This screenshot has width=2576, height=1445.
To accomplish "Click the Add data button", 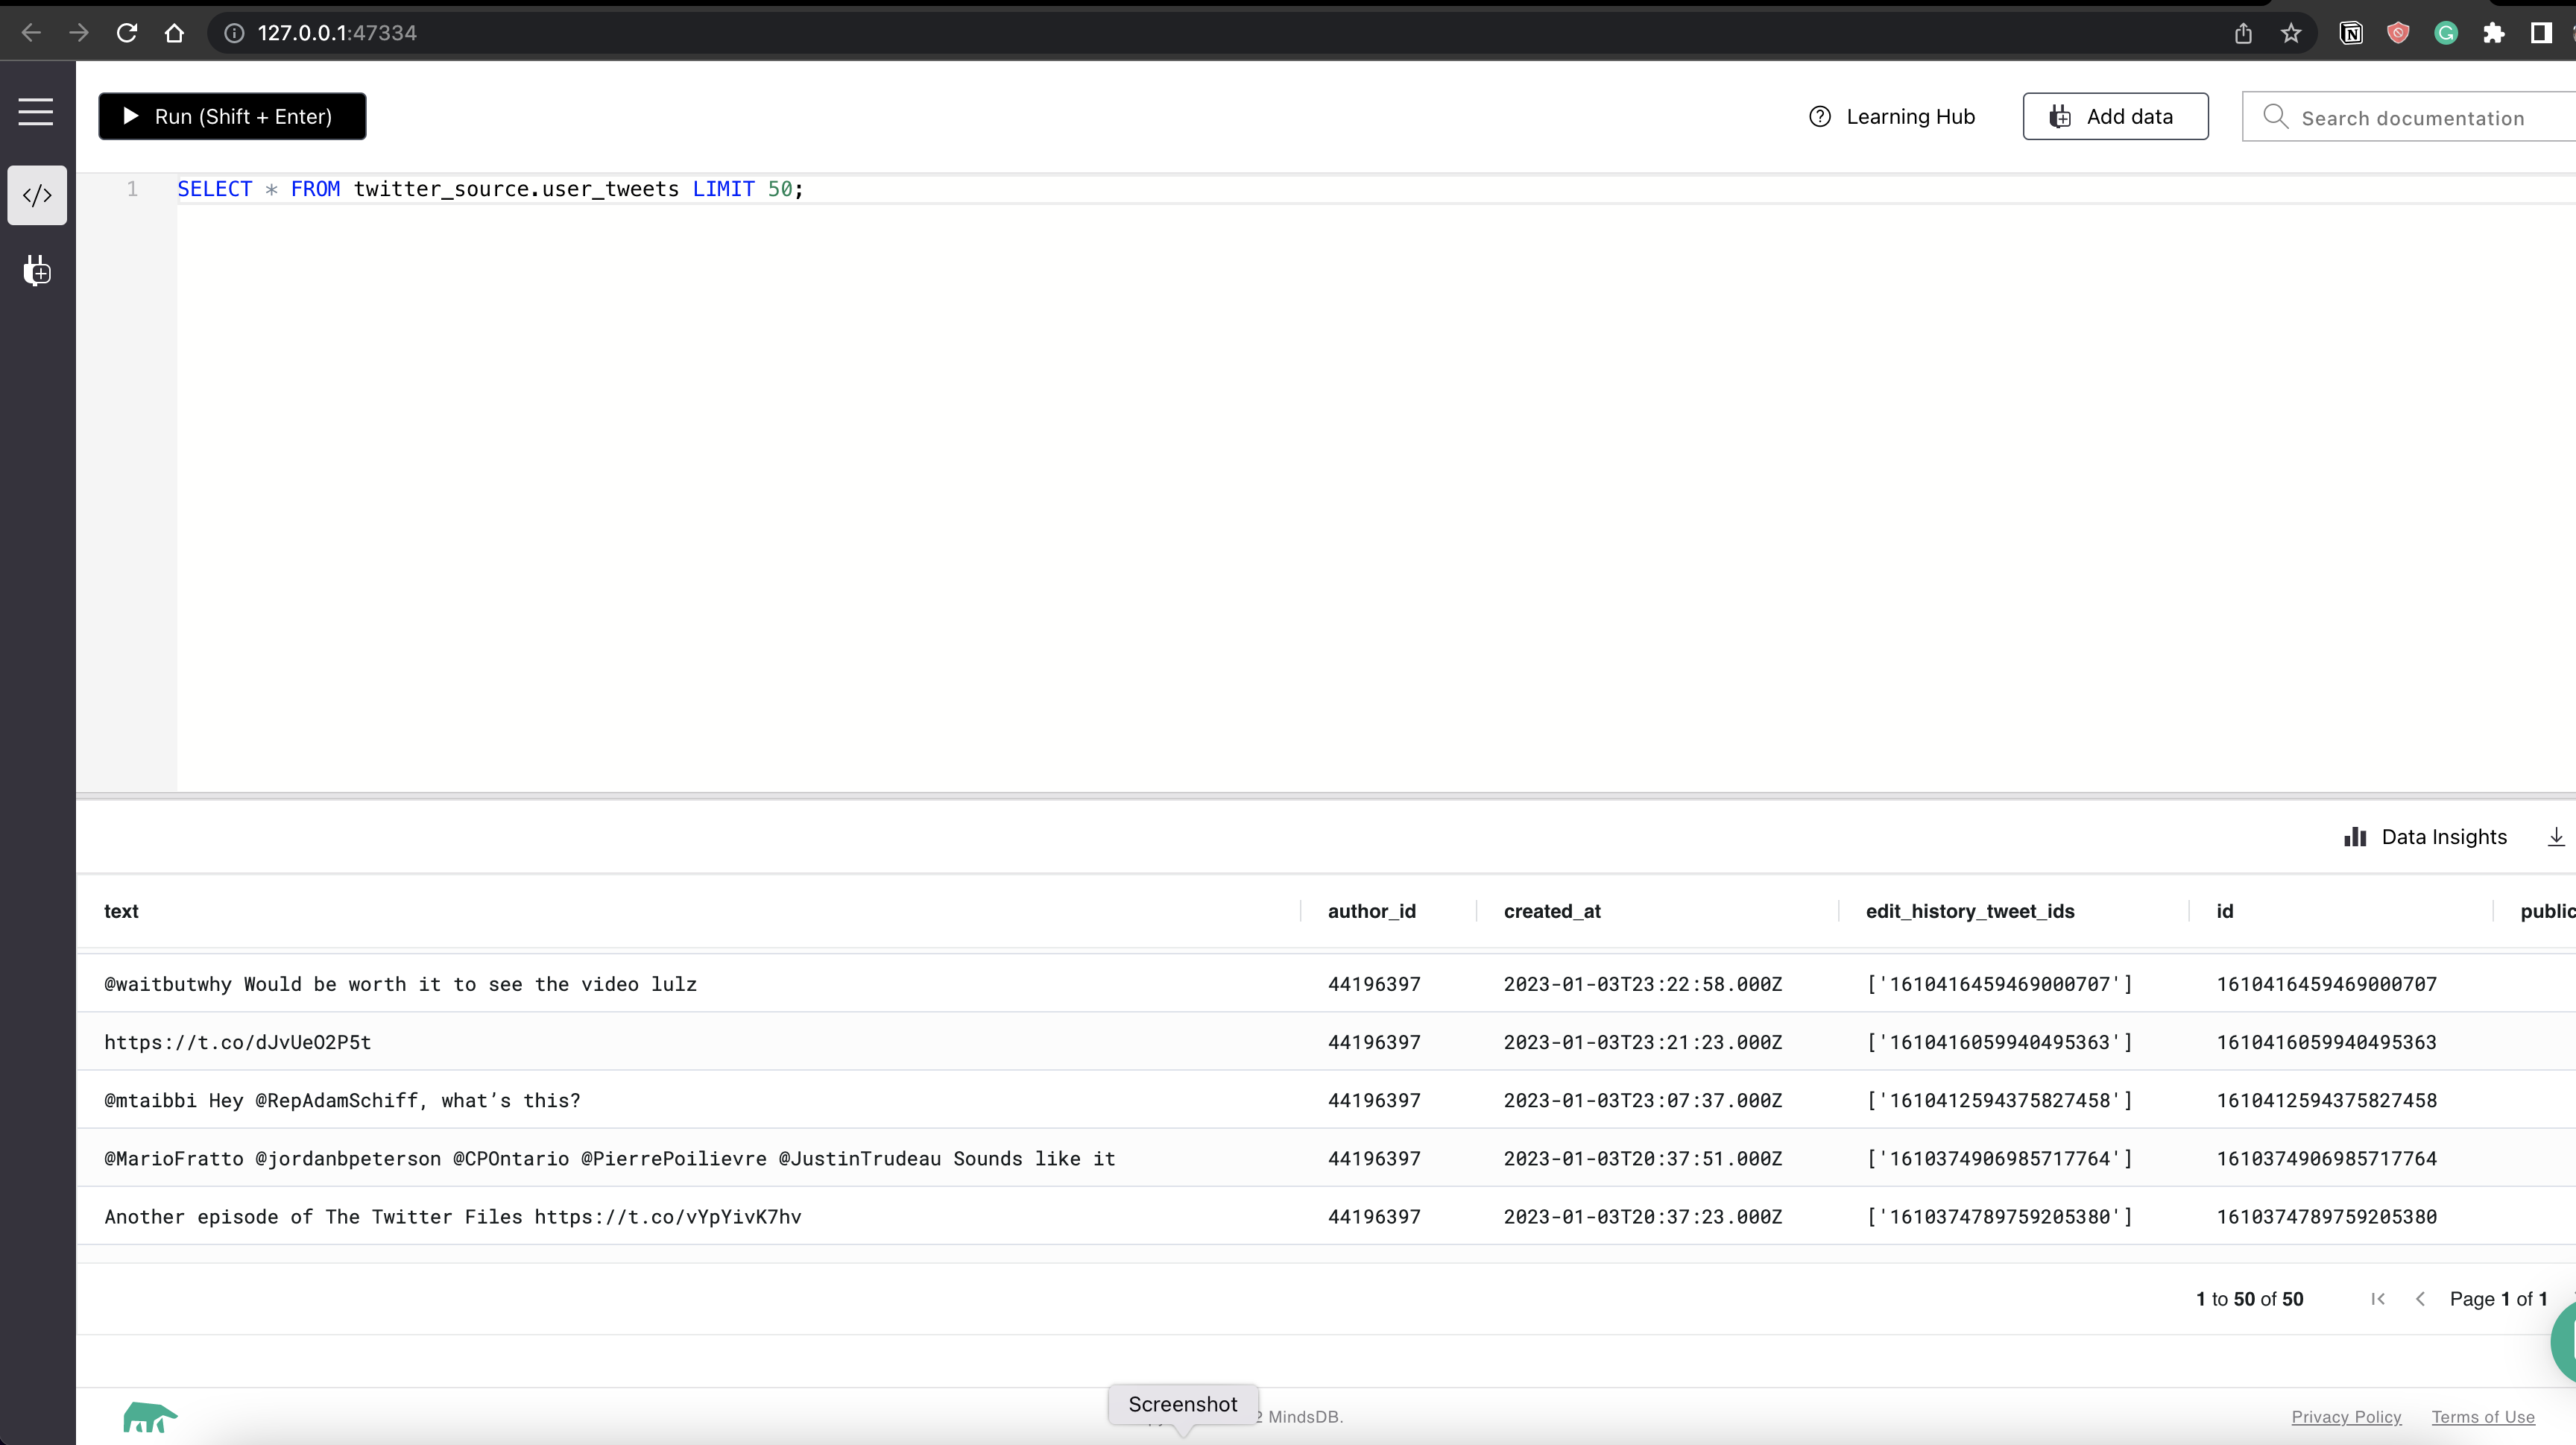I will tap(2115, 116).
